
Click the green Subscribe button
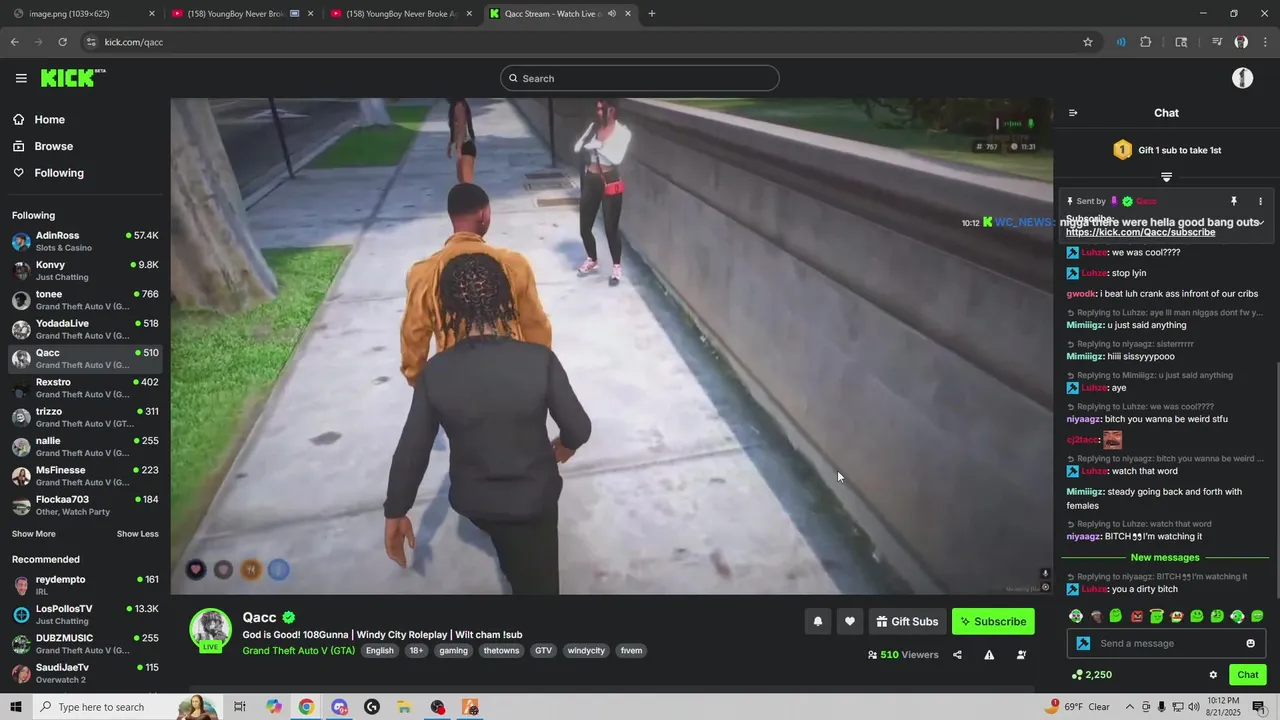coord(993,621)
